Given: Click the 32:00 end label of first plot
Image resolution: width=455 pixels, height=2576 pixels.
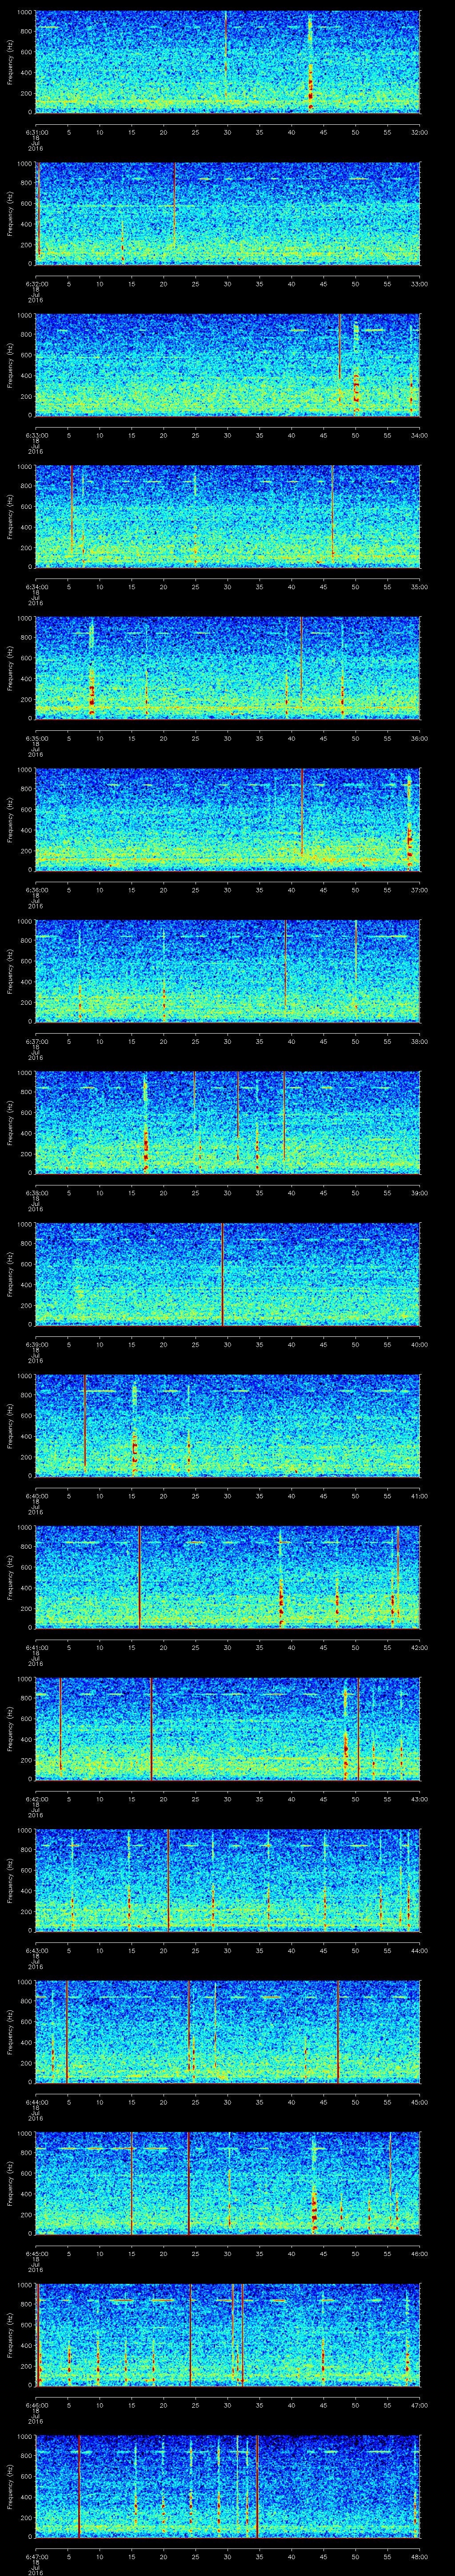Looking at the screenshot, I should pyautogui.click(x=419, y=132).
